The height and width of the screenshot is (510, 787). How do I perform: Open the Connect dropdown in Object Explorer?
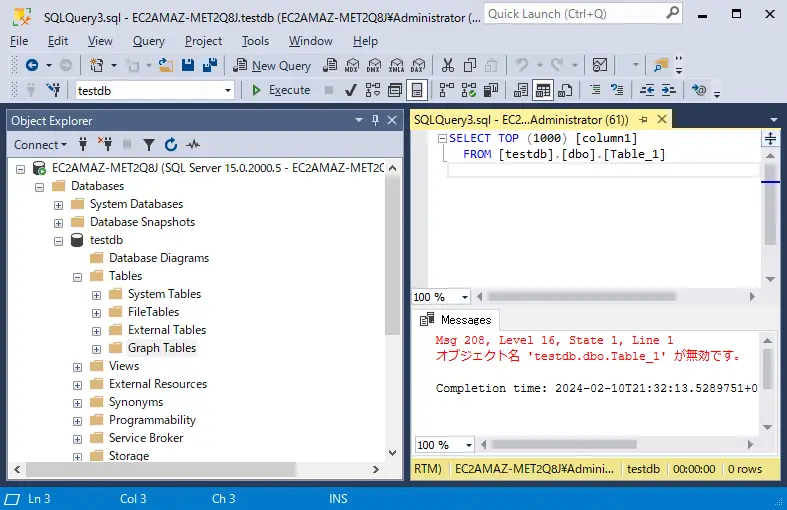pyautogui.click(x=40, y=145)
